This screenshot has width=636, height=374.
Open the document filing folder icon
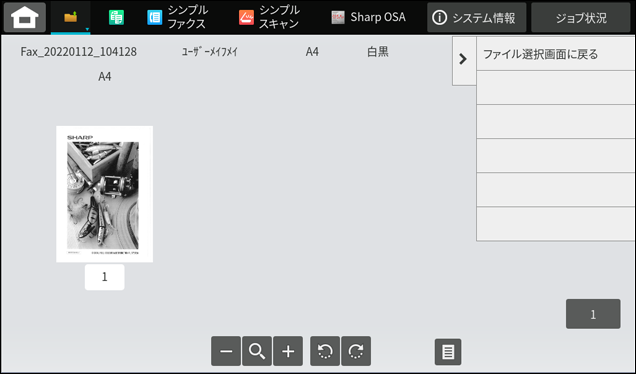coord(71,17)
